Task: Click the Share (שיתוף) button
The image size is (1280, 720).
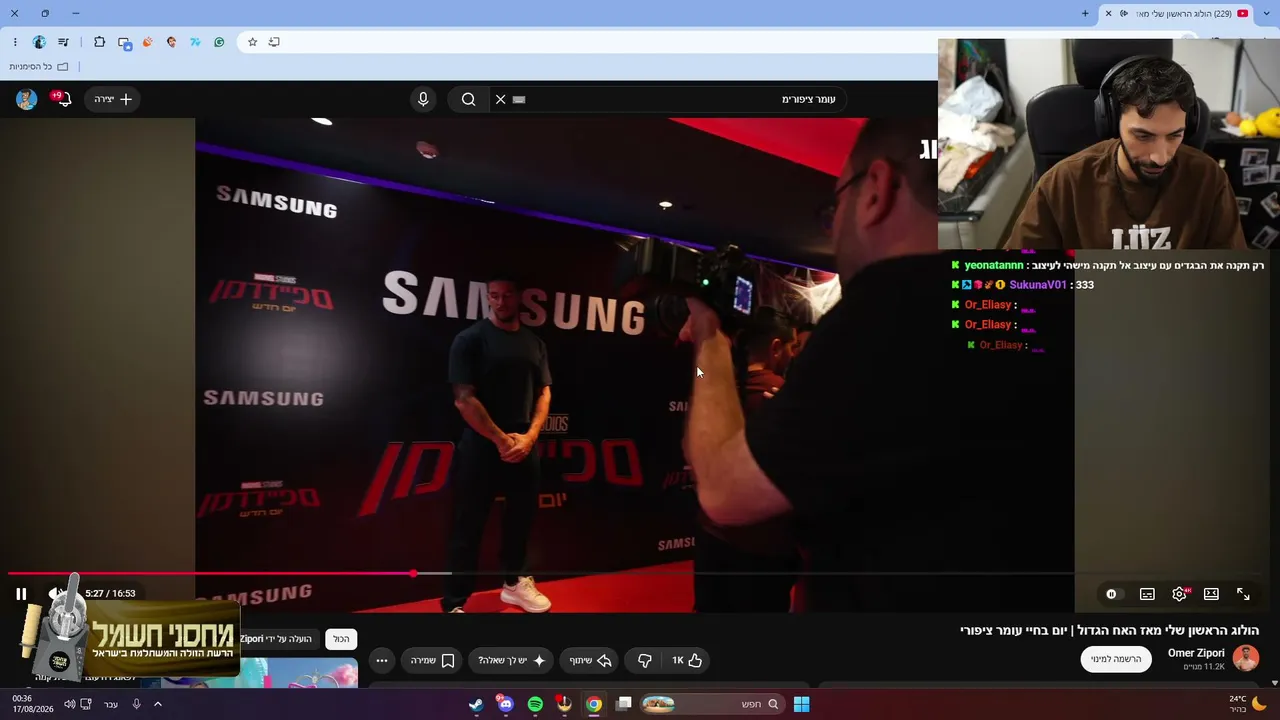Action: (x=590, y=660)
